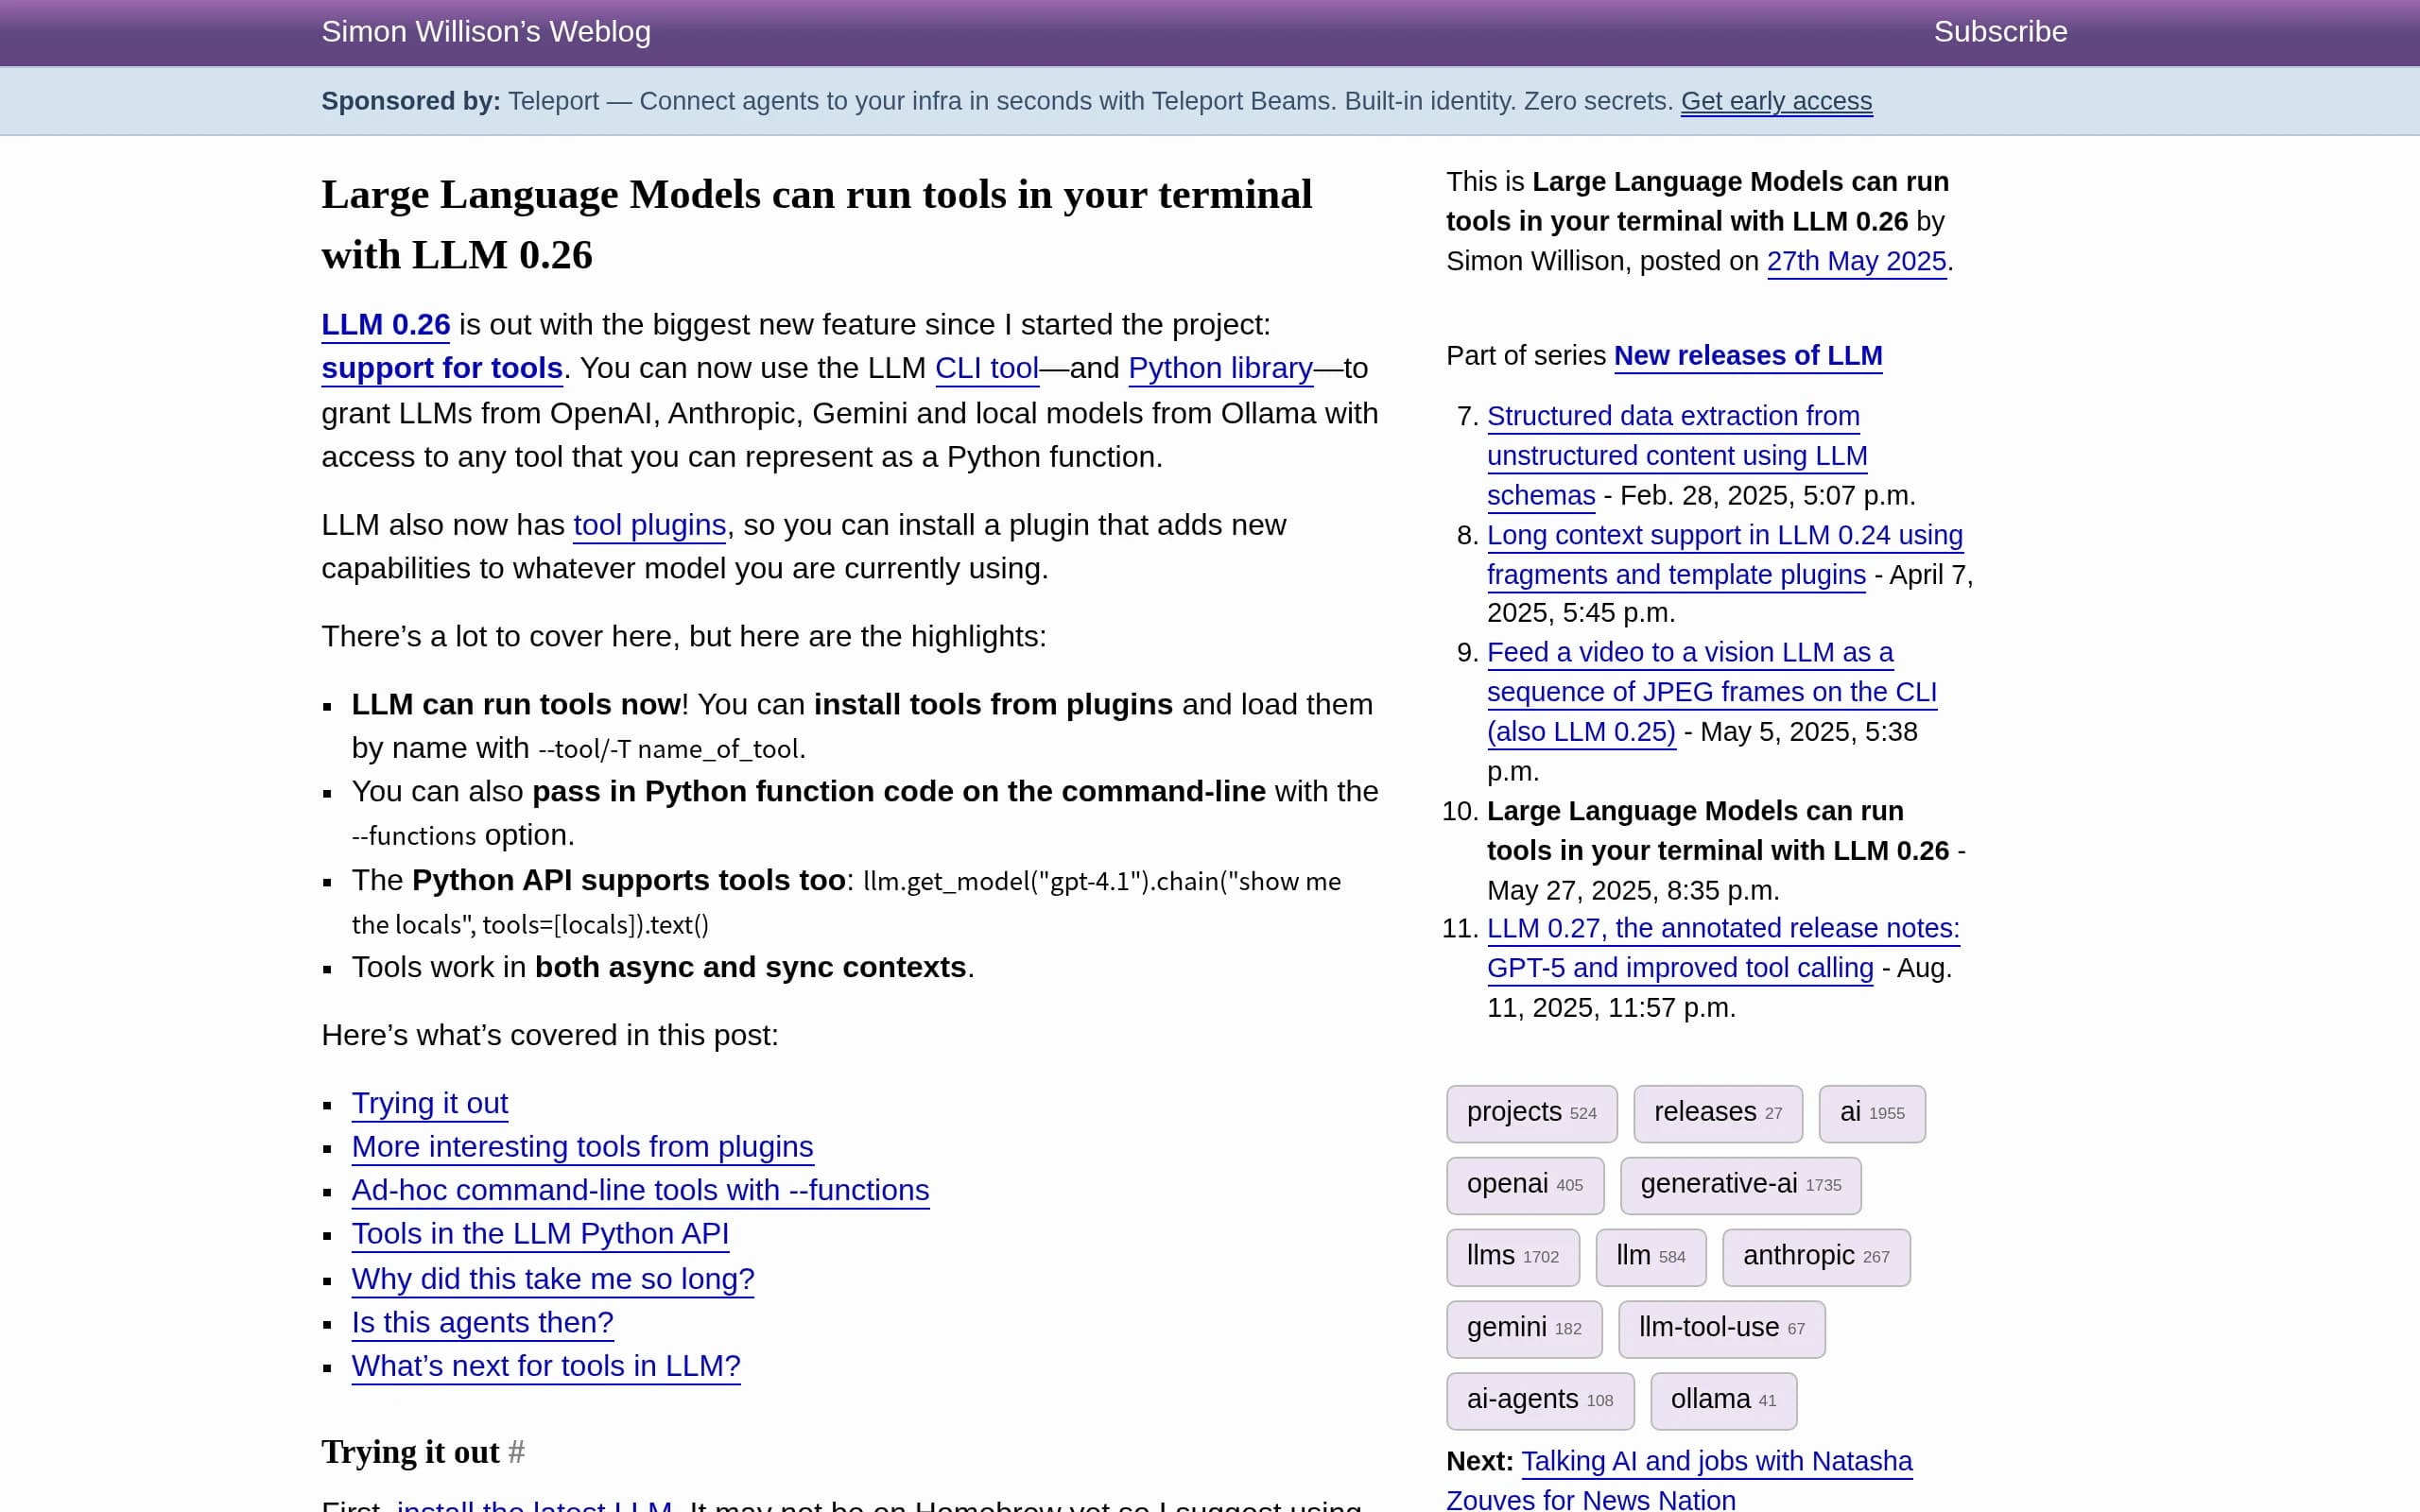
Task: Visit the Python library link
Action: (x=1220, y=368)
